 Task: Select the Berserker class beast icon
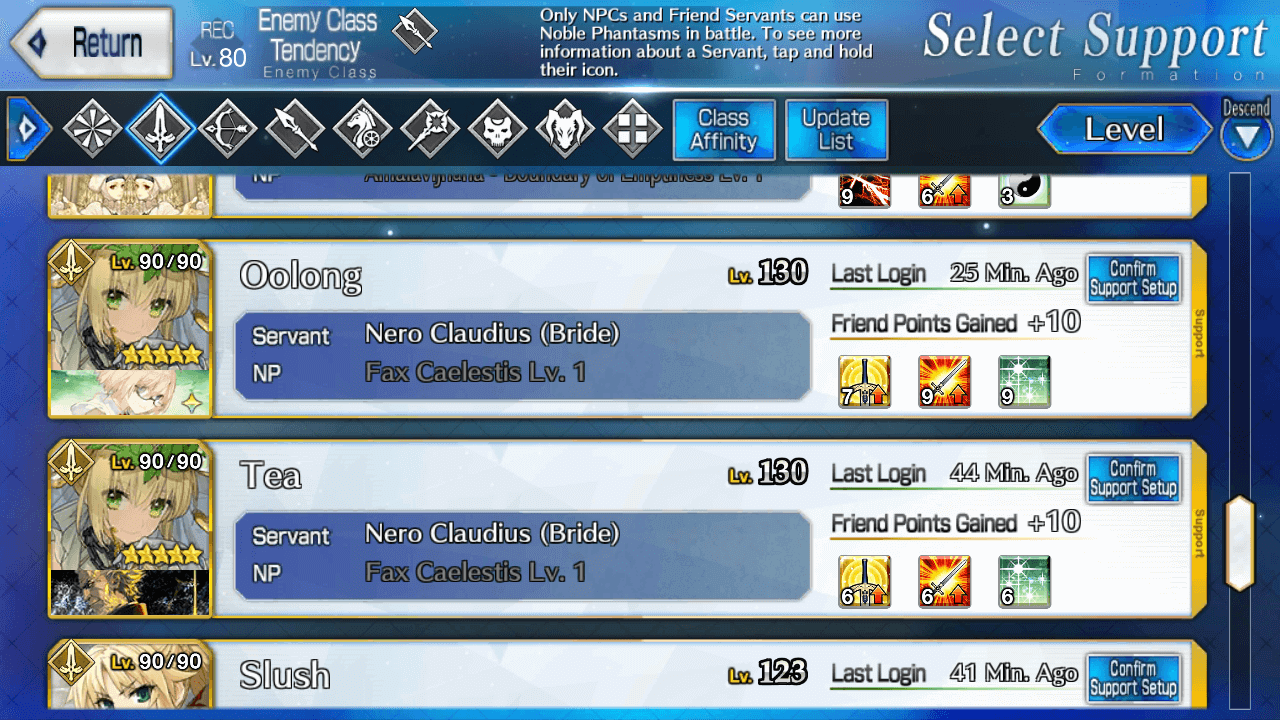click(565, 129)
